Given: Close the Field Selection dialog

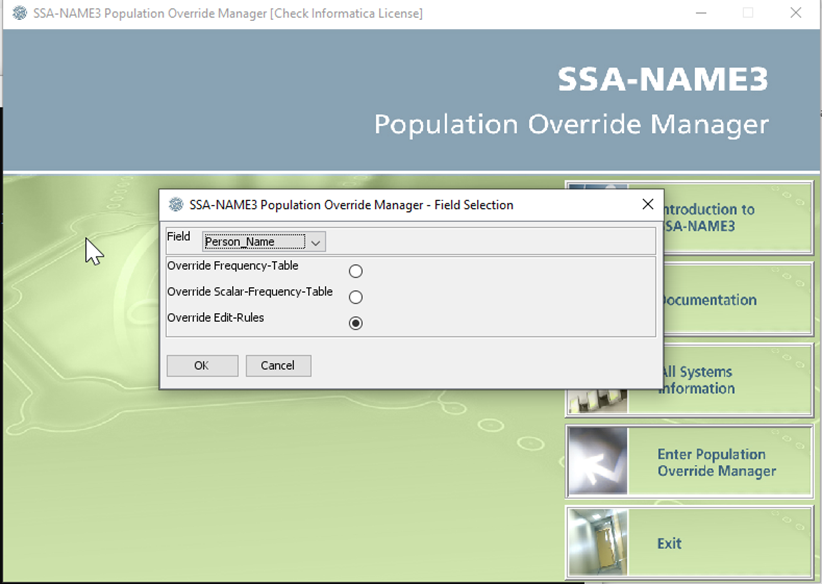Looking at the screenshot, I should coord(648,204).
